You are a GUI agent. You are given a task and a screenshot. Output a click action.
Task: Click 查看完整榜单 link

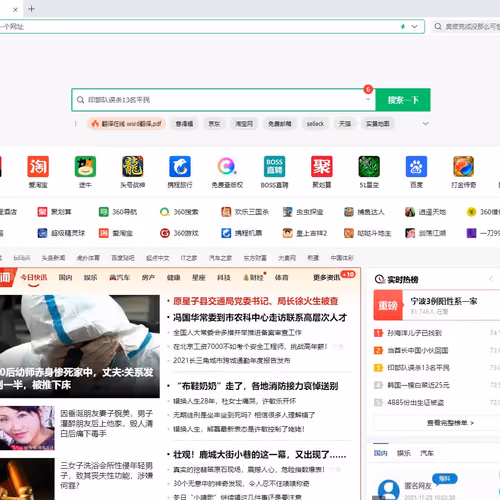coord(450,423)
